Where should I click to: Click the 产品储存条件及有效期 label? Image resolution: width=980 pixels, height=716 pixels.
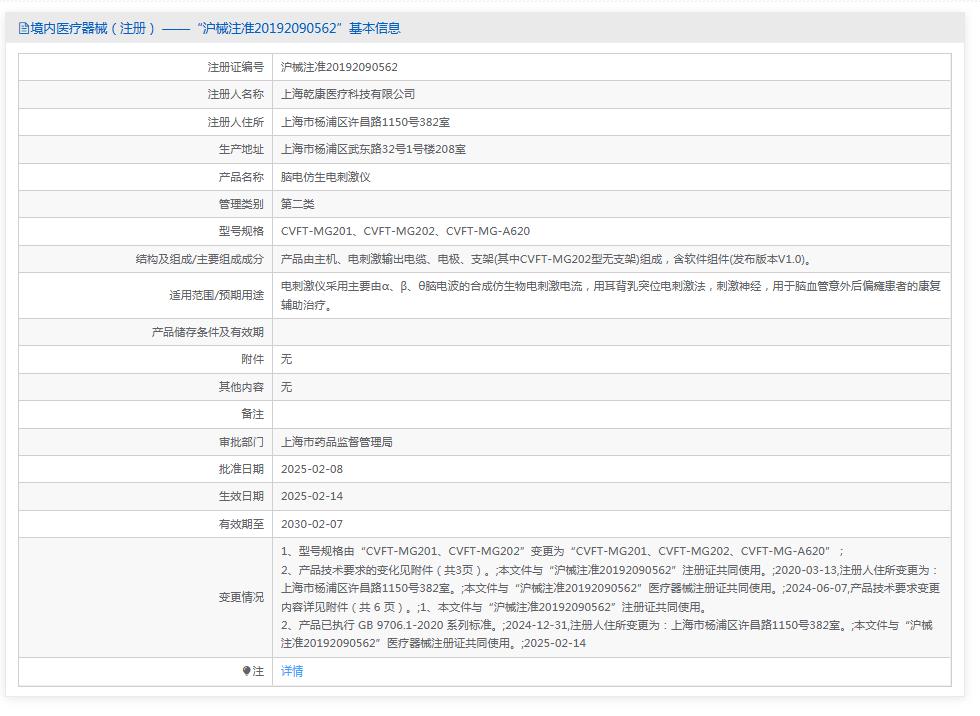pyautogui.click(x=208, y=332)
